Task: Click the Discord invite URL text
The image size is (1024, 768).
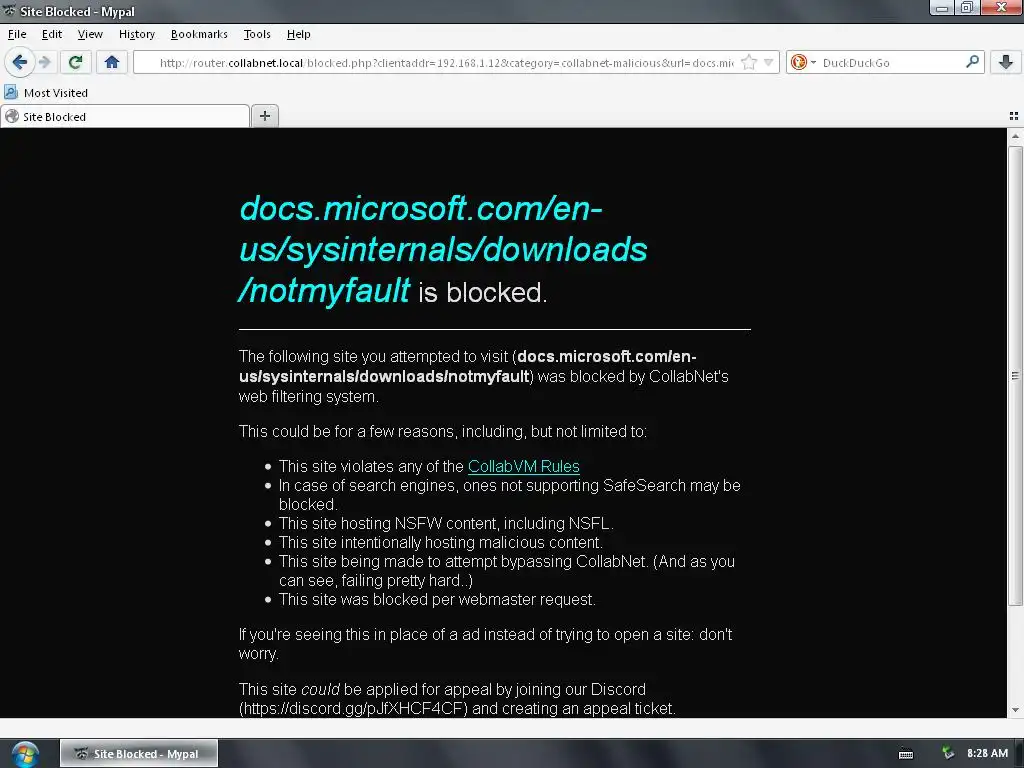Action: [353, 709]
